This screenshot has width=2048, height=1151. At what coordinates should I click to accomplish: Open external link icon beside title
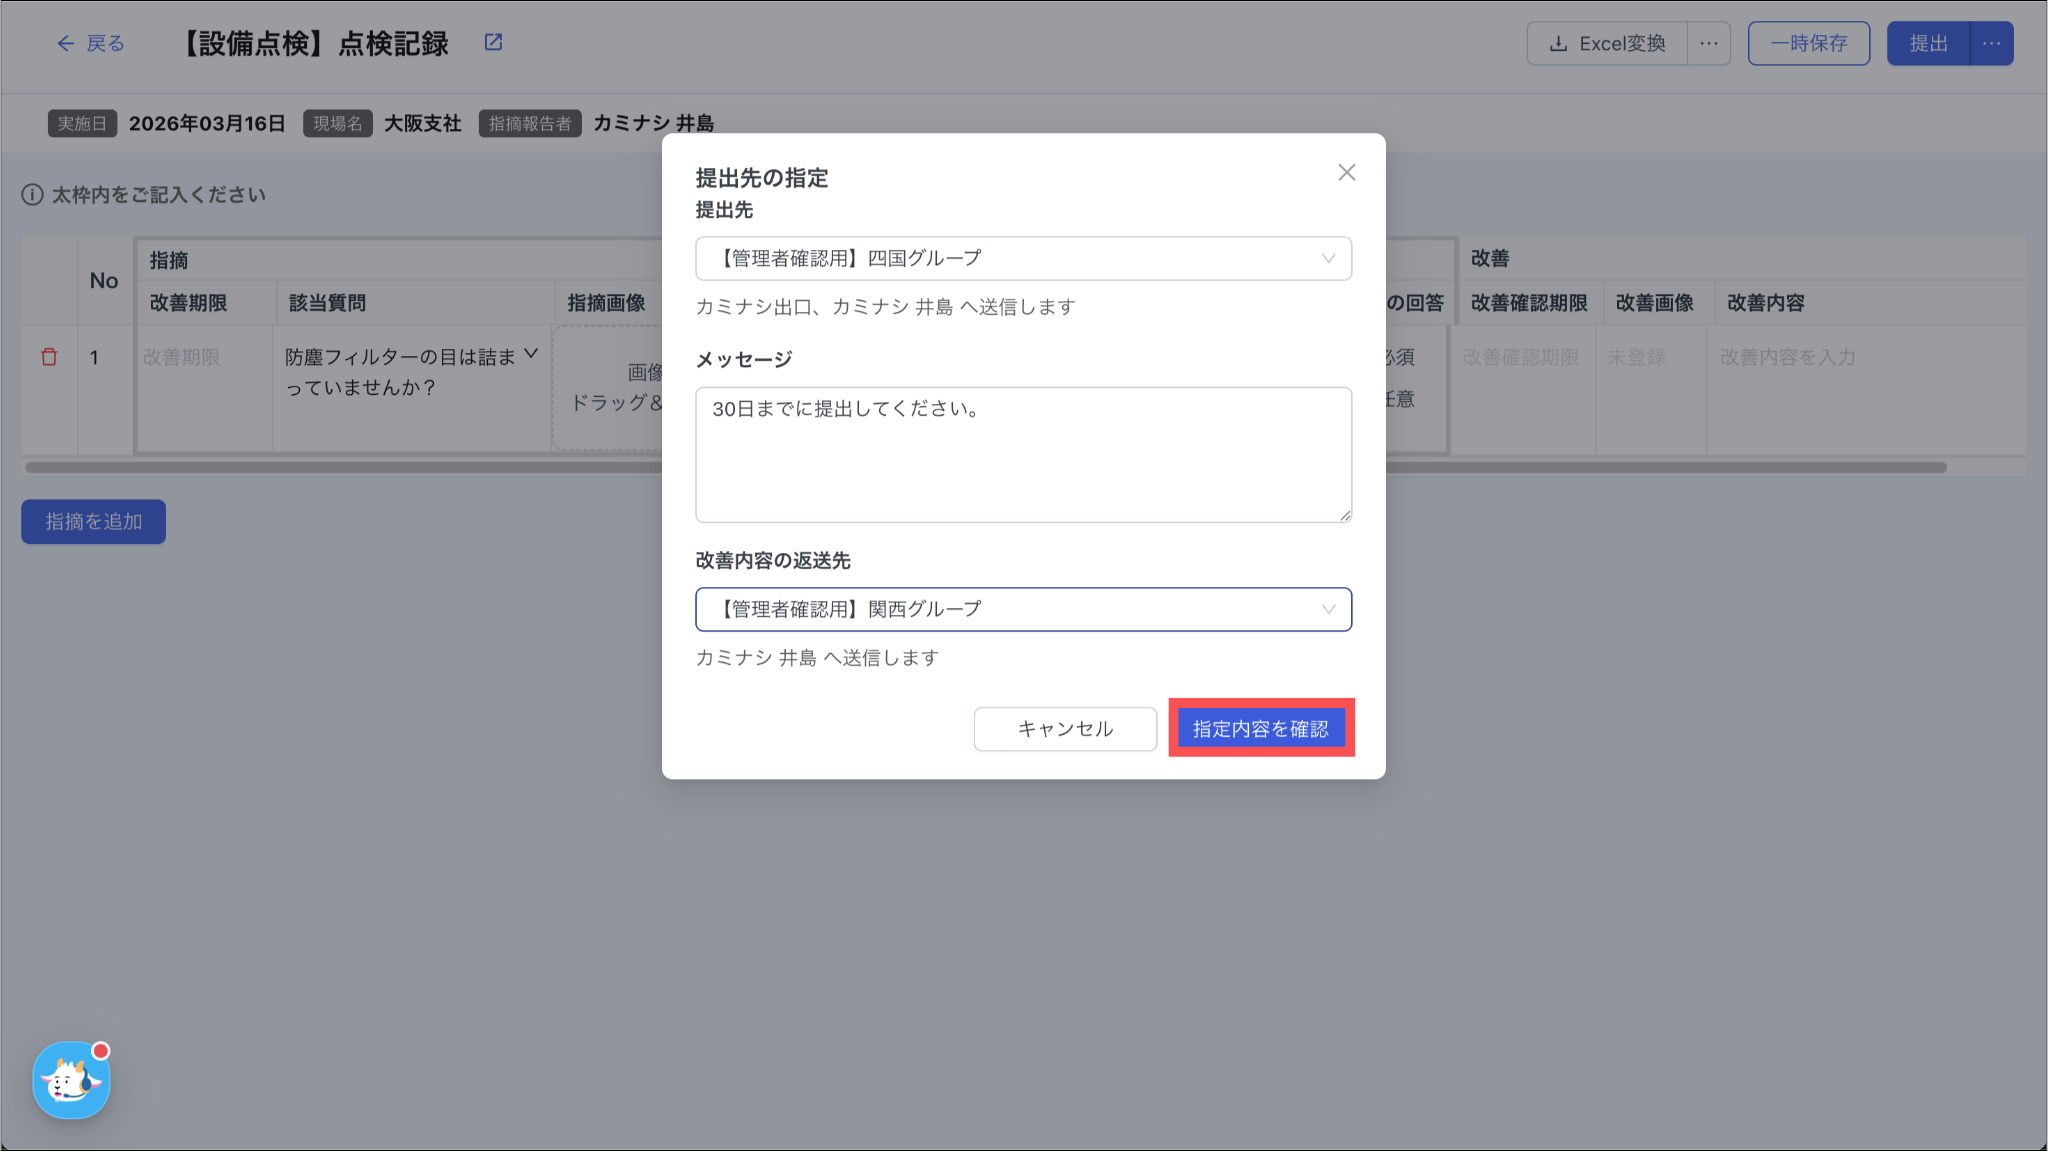[493, 42]
